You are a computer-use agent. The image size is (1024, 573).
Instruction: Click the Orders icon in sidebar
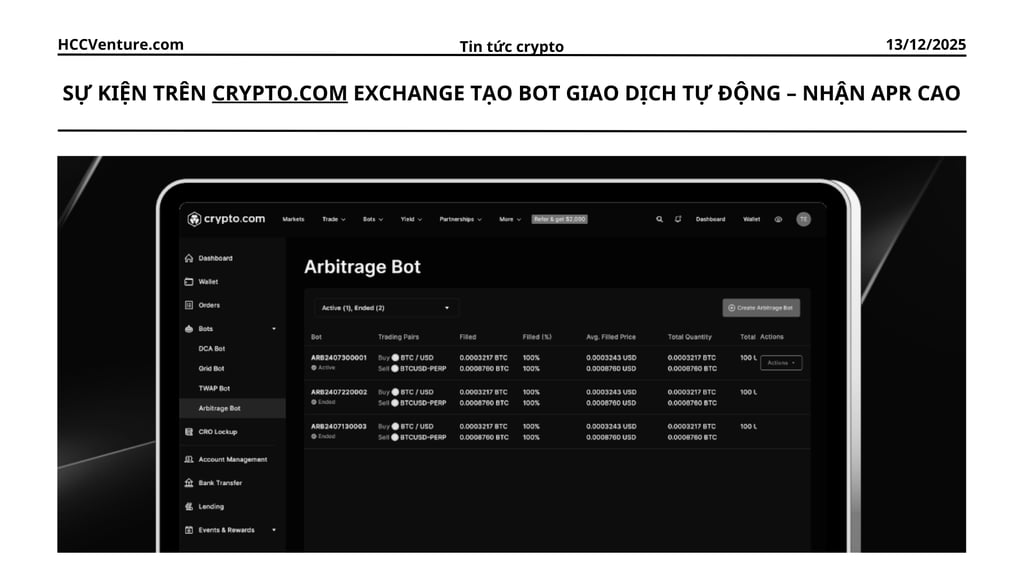tap(189, 305)
